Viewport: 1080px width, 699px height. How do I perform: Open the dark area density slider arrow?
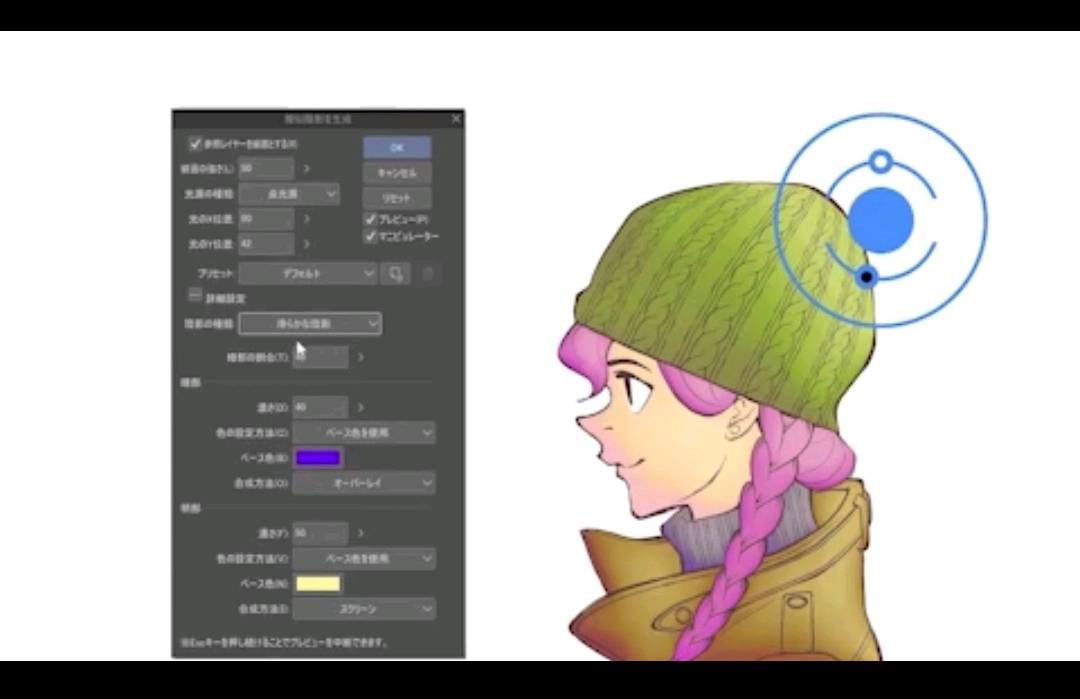360,408
